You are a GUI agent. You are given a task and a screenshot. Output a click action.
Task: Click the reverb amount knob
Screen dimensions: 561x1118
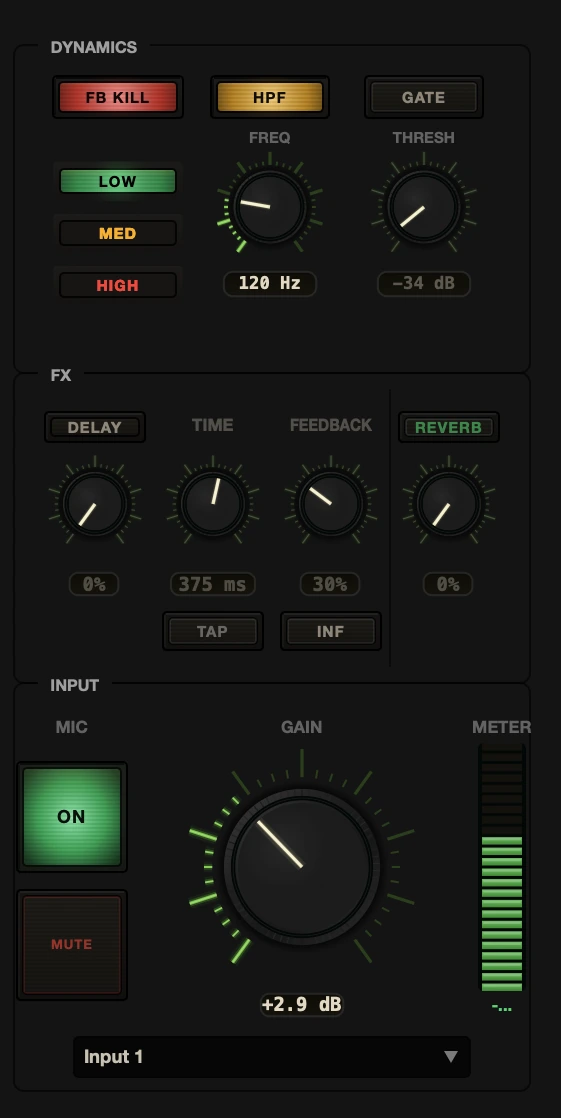[448, 503]
